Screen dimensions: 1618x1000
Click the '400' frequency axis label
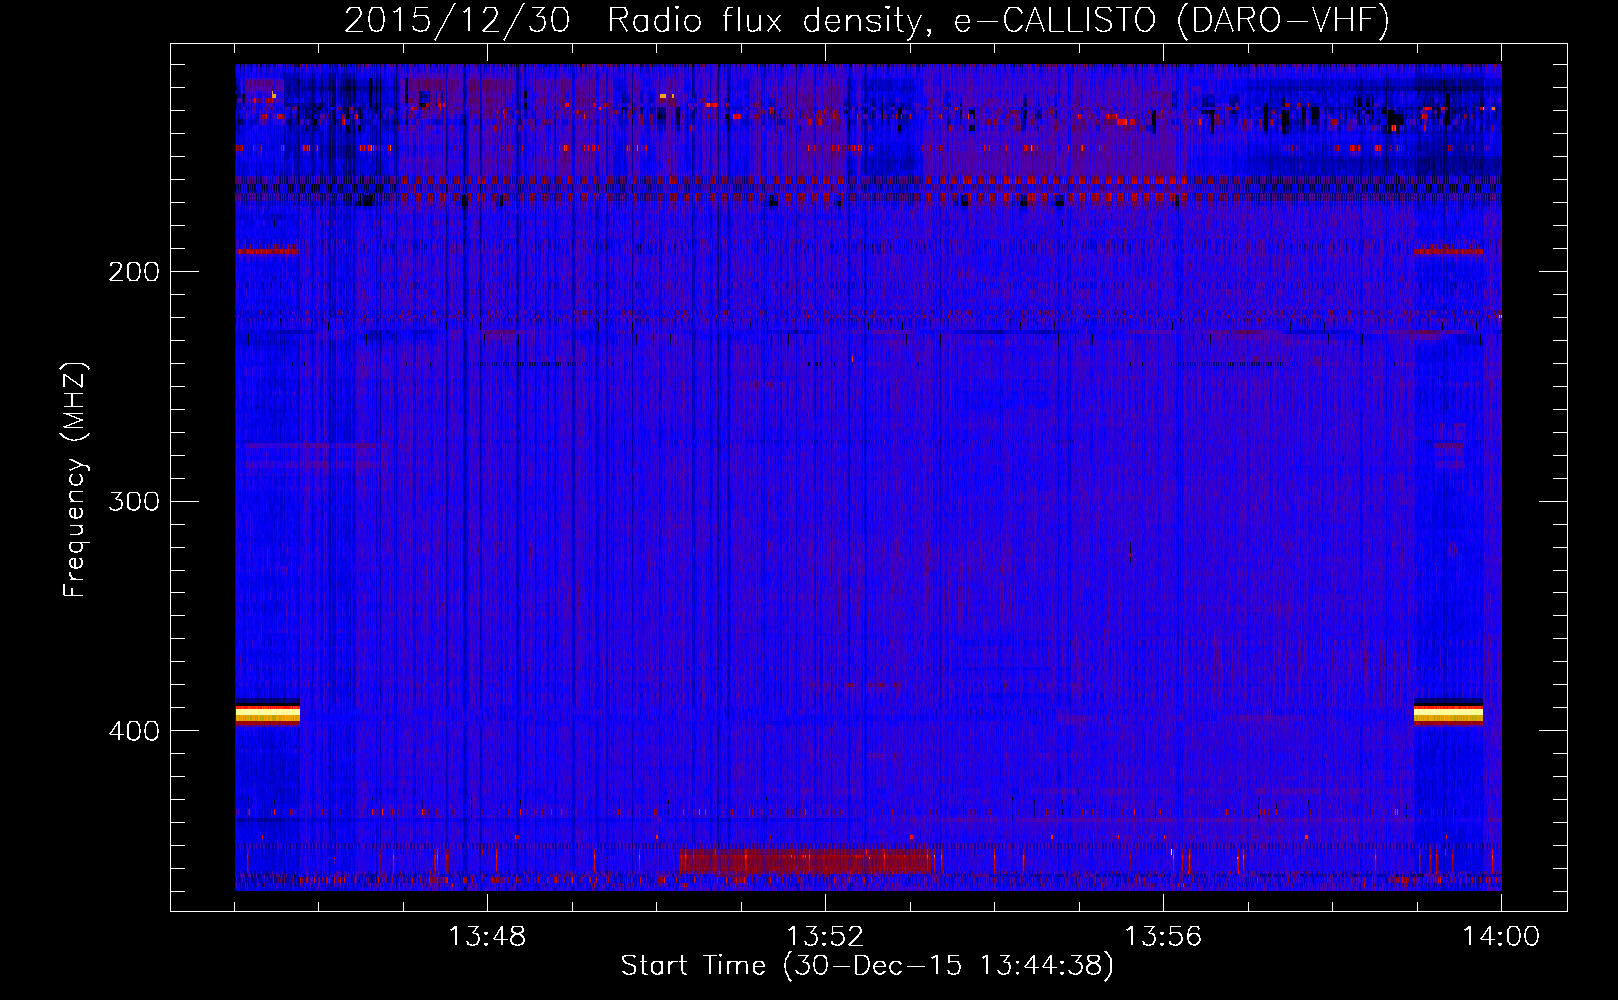(x=133, y=731)
